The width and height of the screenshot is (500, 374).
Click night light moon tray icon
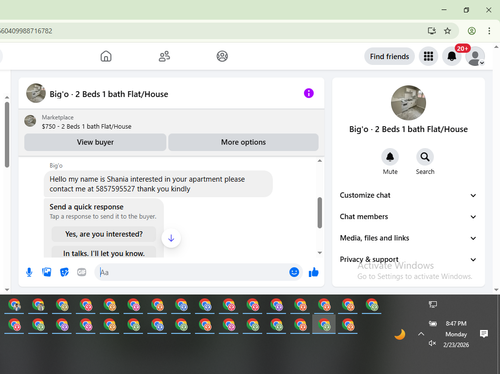[400, 334]
